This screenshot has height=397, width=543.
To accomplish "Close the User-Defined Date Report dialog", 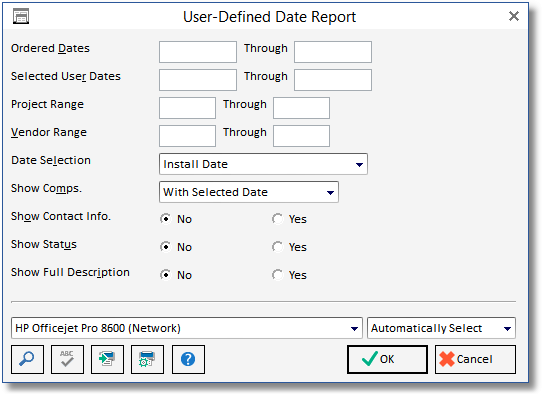I will click(x=514, y=16).
